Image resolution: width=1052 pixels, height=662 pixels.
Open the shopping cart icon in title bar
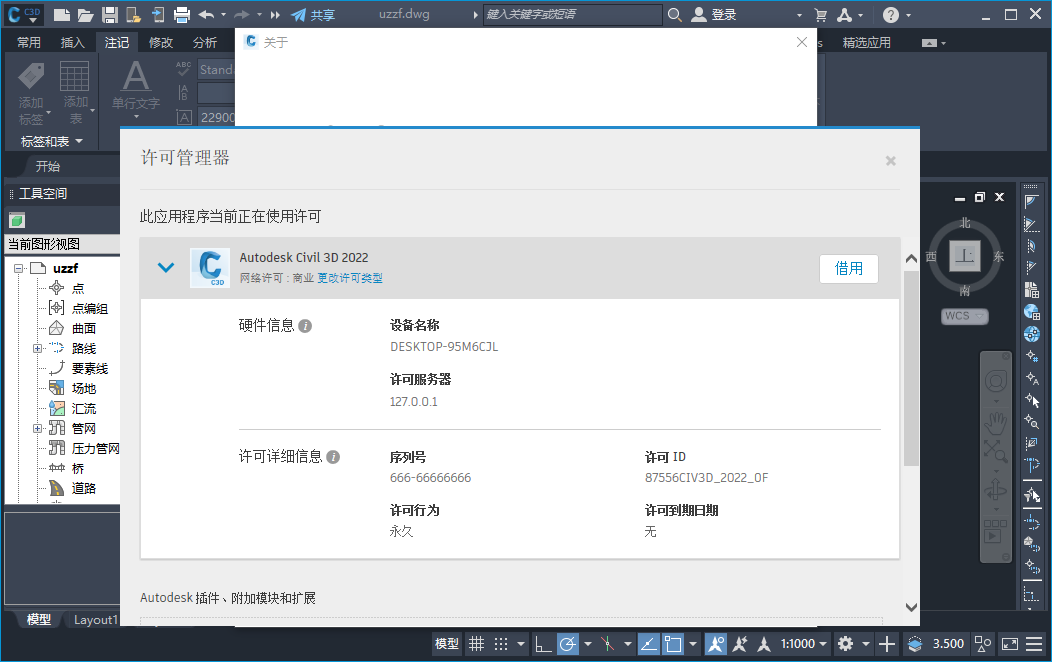point(821,15)
